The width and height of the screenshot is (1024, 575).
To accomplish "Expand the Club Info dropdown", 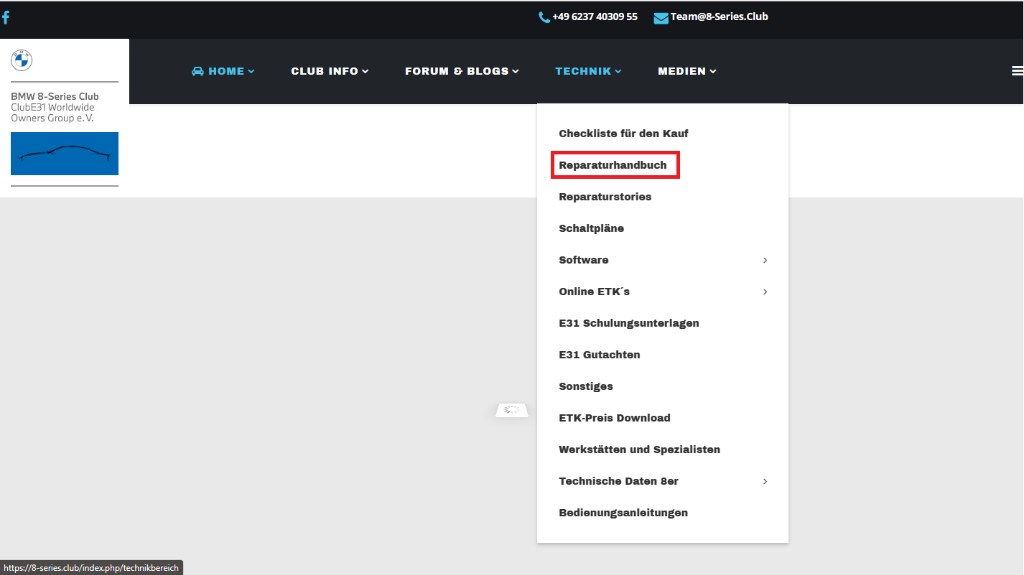I will 329,71.
